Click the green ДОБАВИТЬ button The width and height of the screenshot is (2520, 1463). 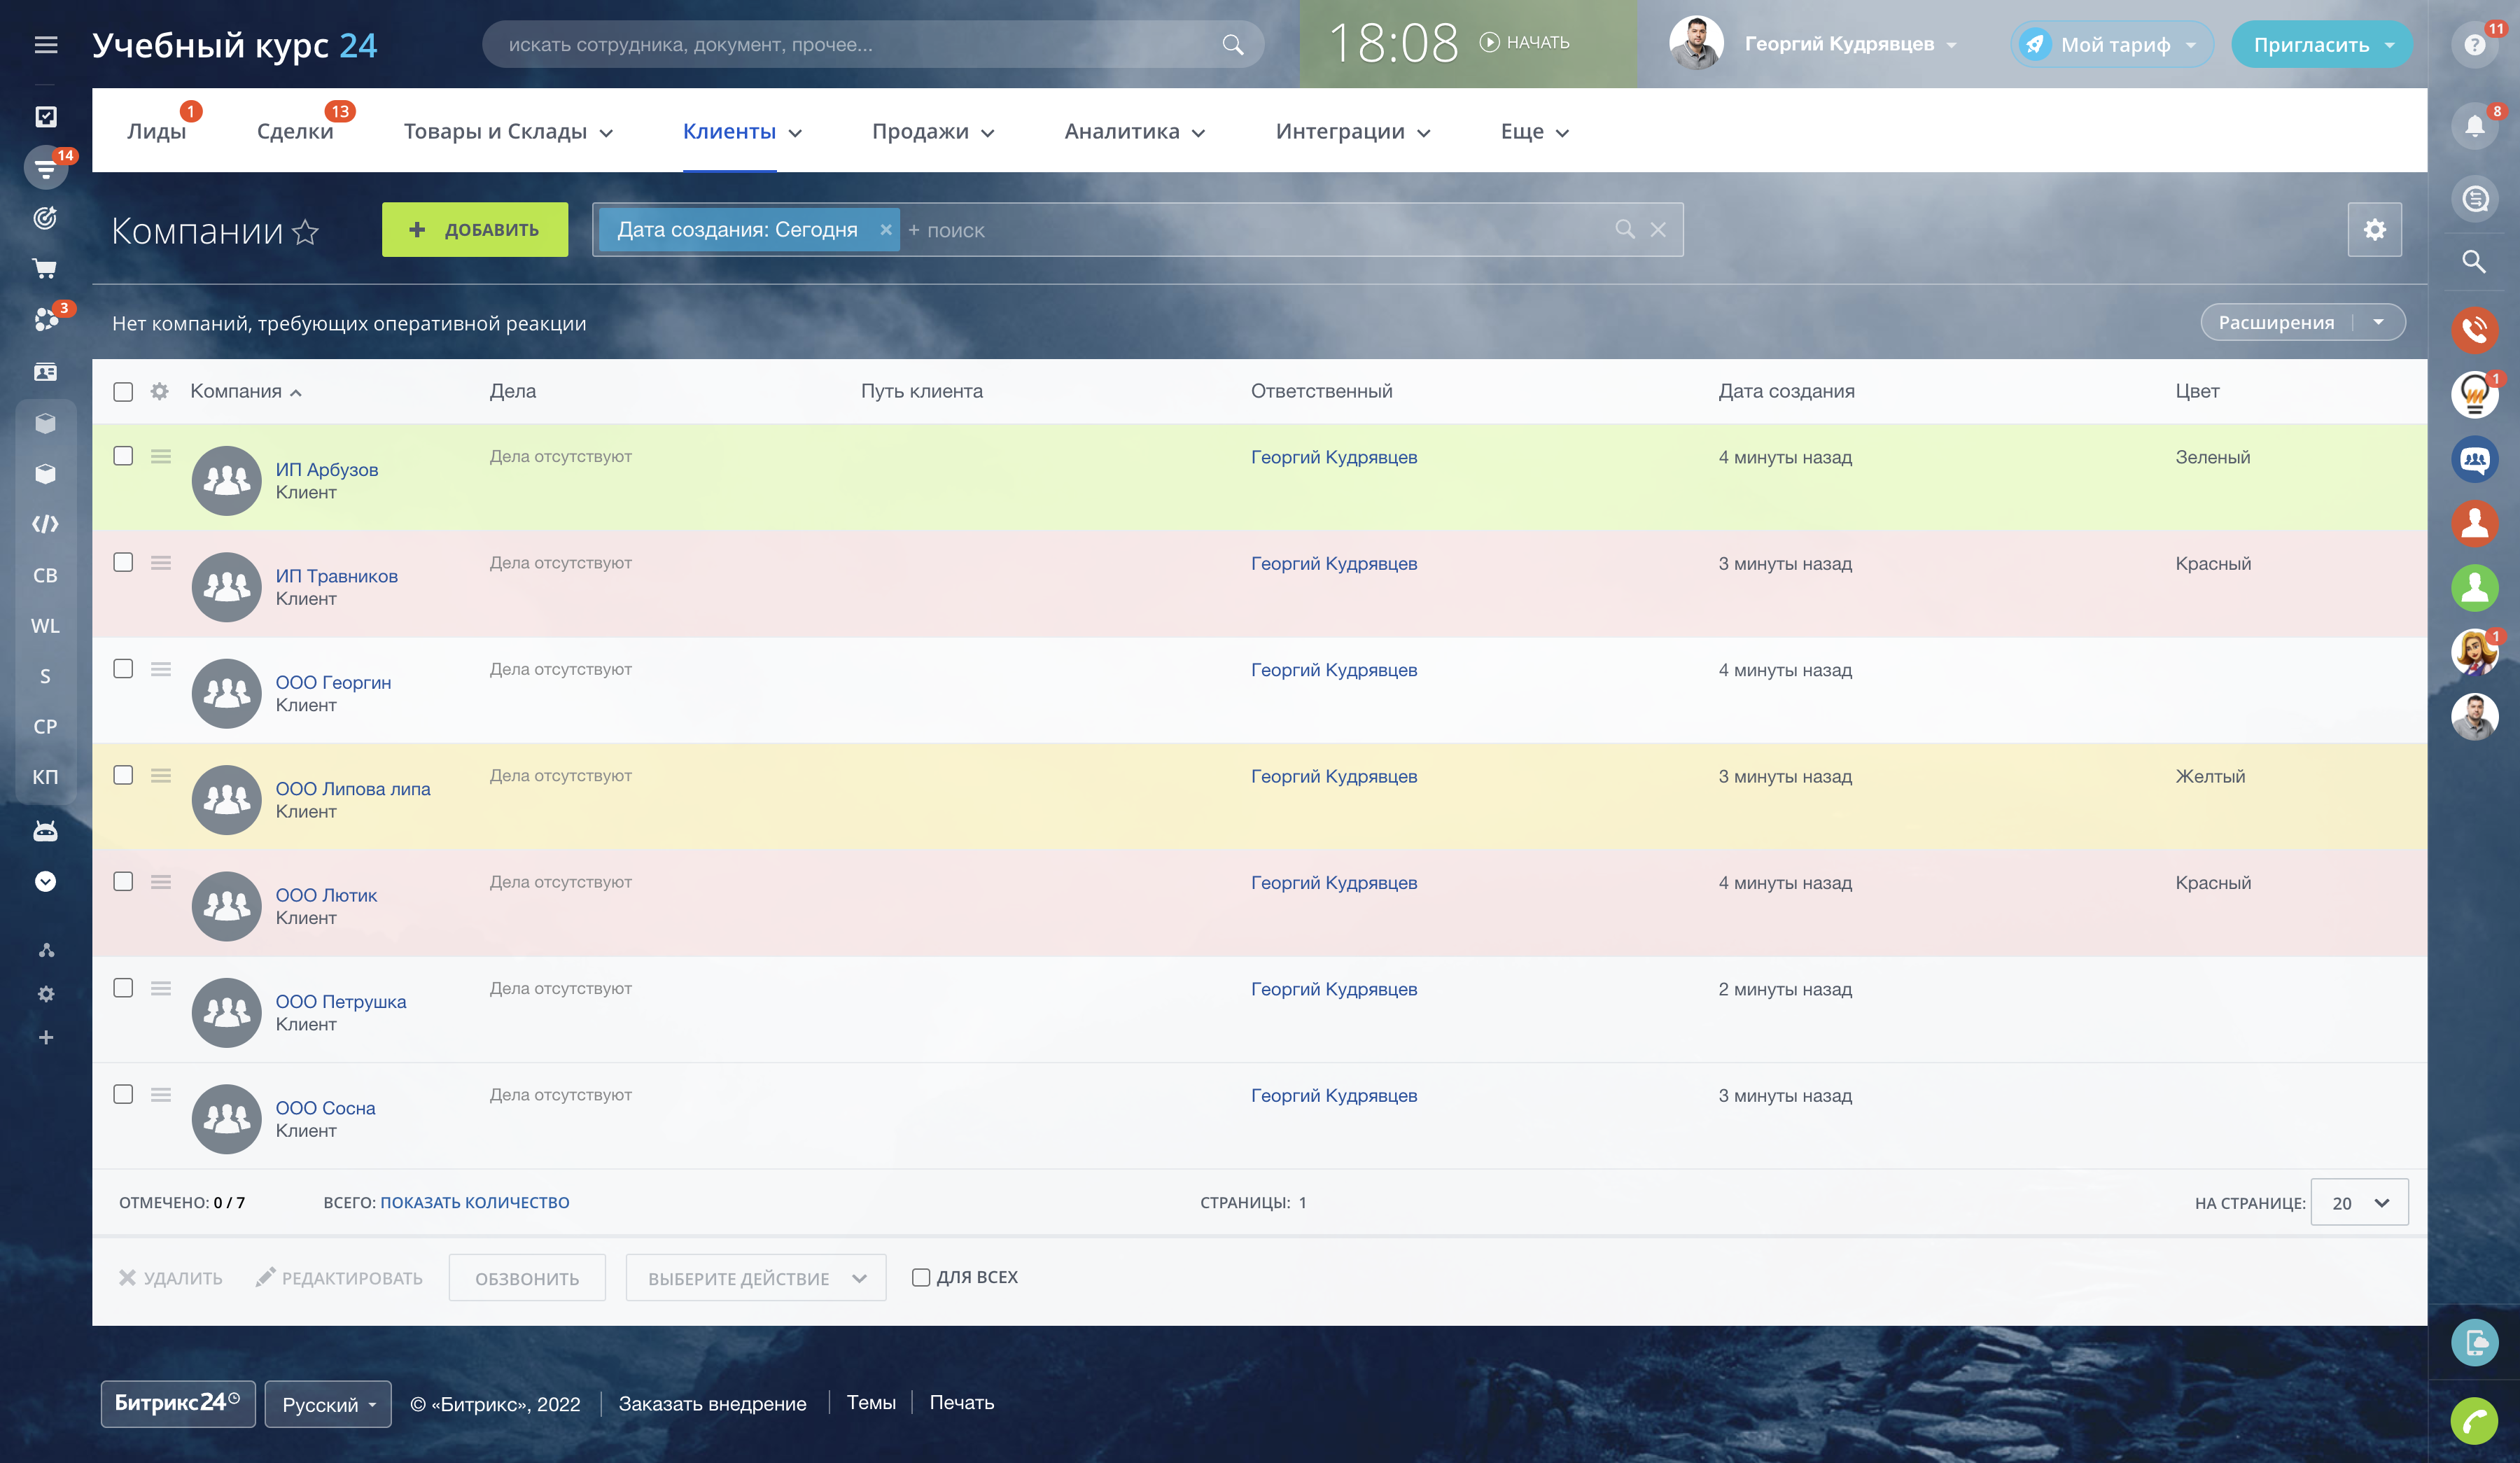point(475,230)
